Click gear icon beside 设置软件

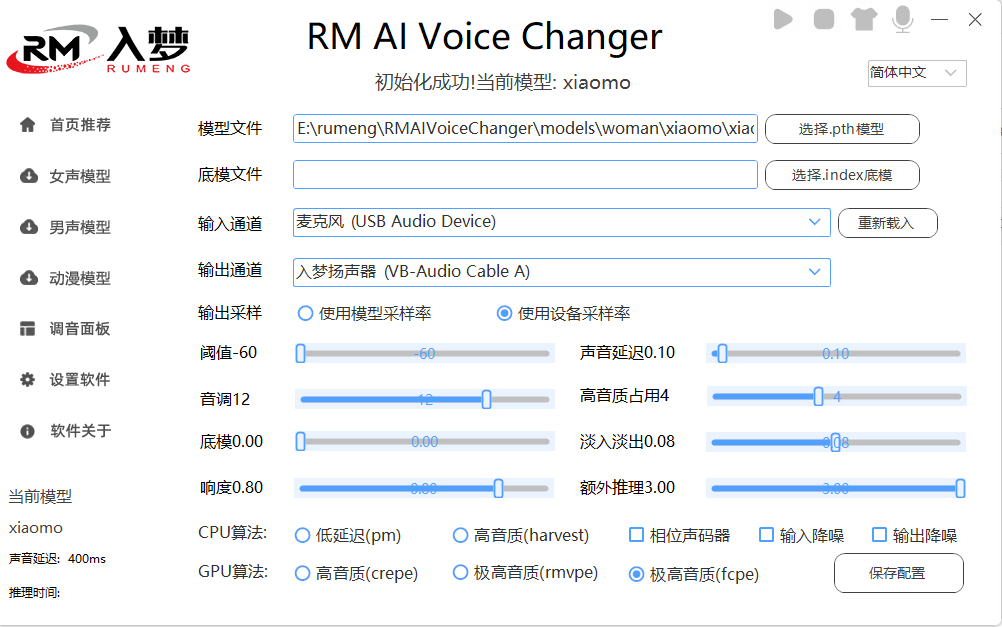click(x=27, y=380)
